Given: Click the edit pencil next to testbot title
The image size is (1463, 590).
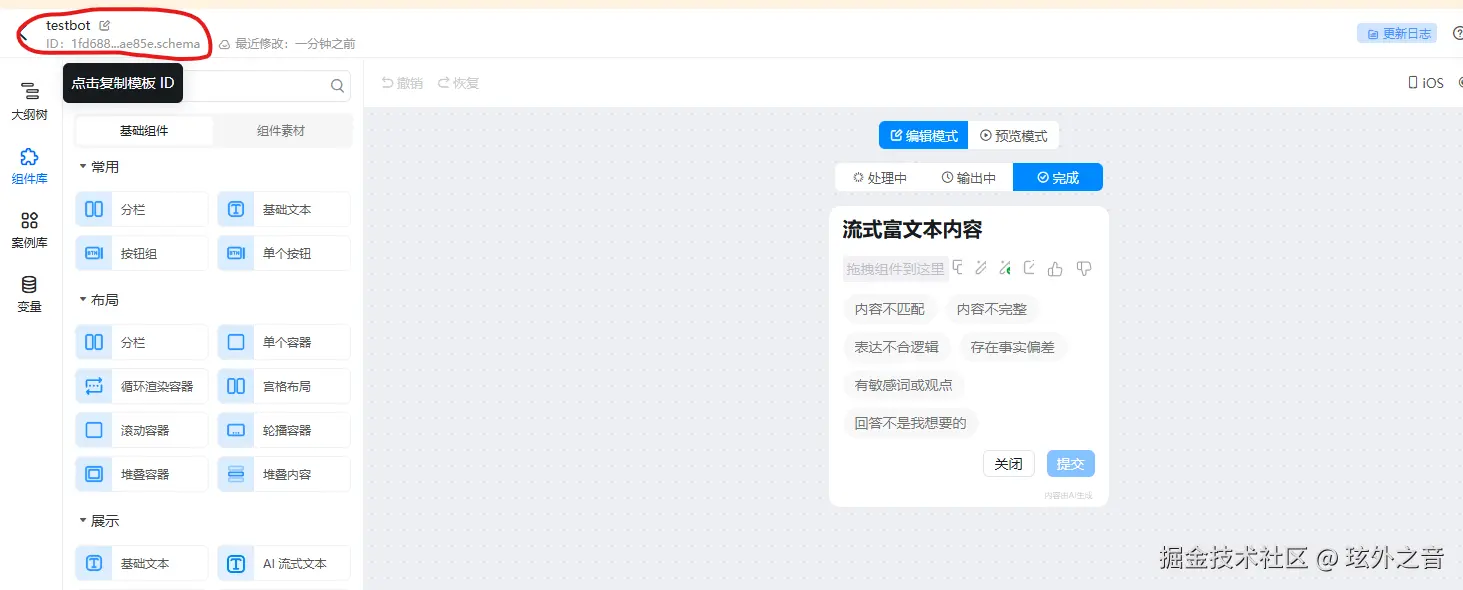Looking at the screenshot, I should point(102,24).
